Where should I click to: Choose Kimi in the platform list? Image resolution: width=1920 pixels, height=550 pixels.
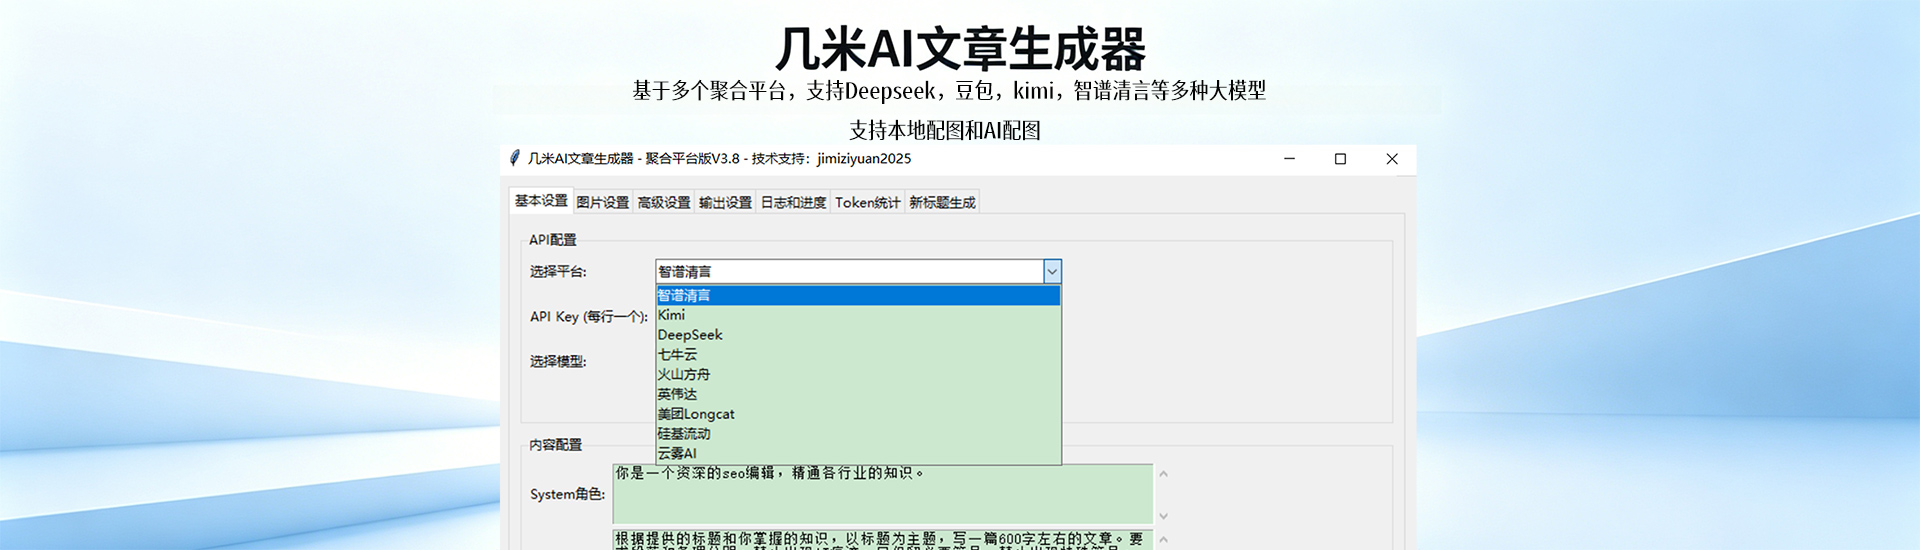coord(858,315)
